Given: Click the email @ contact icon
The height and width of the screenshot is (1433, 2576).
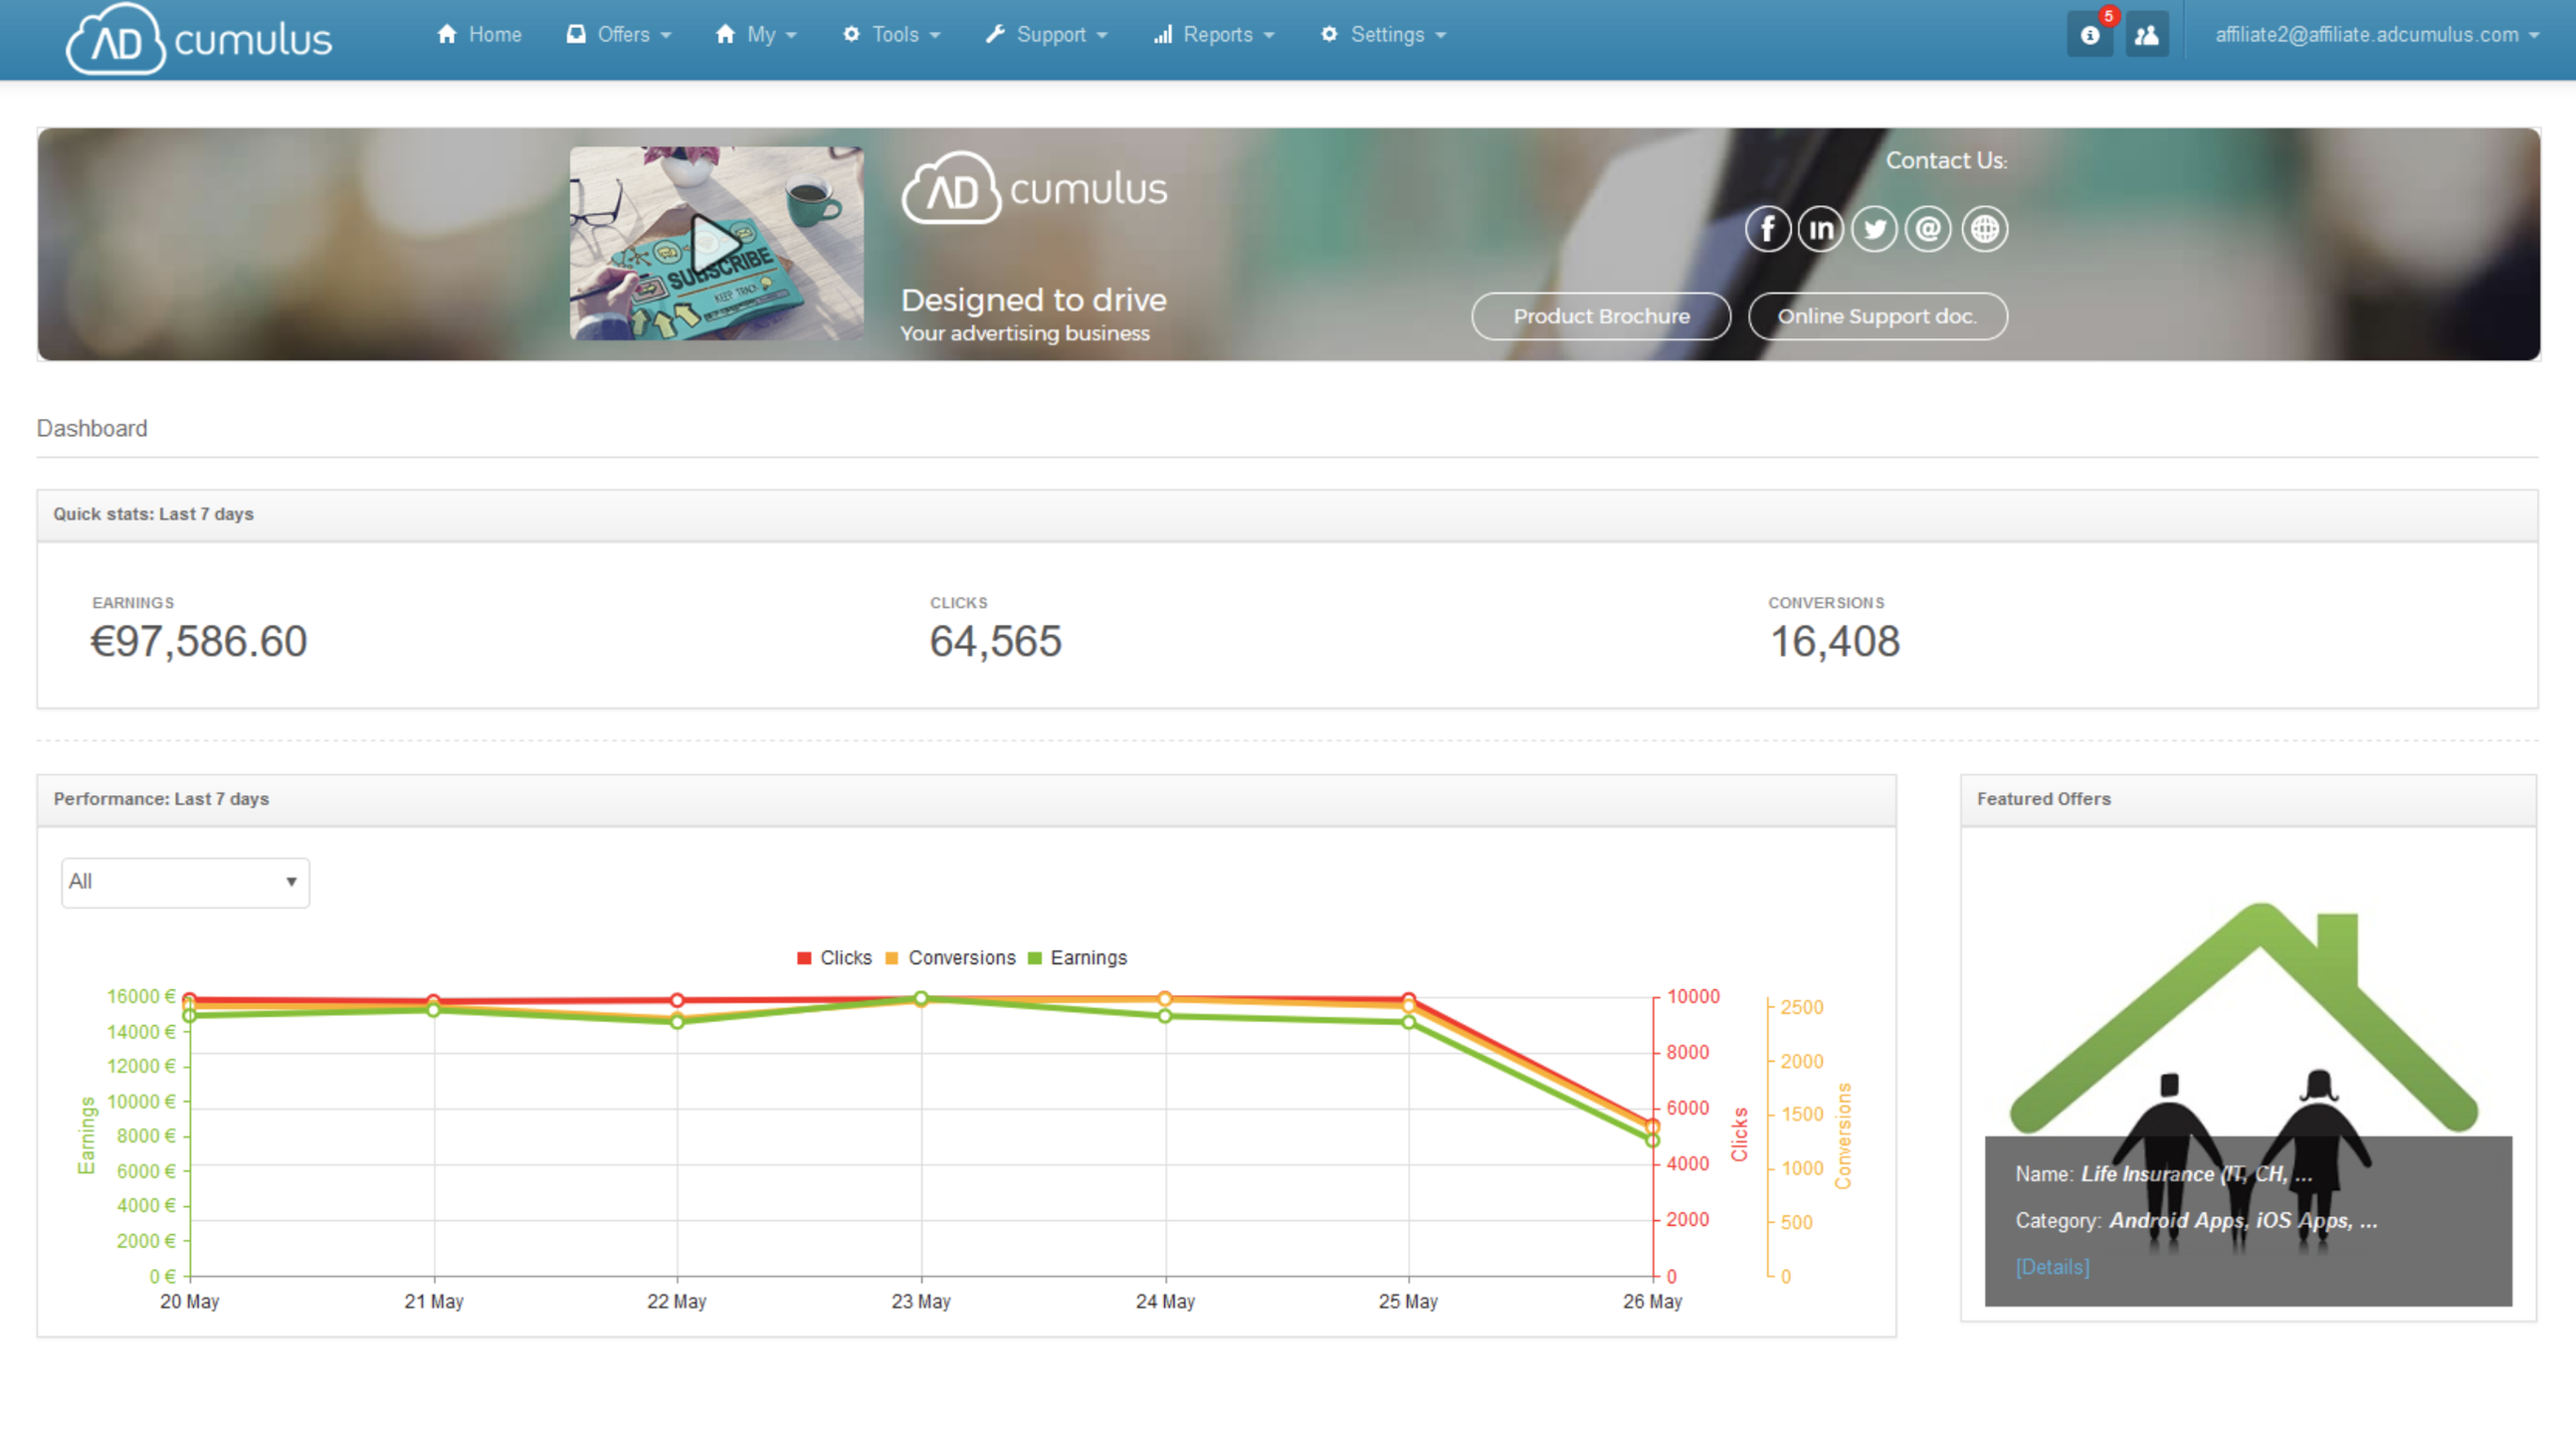Looking at the screenshot, I should pyautogui.click(x=1928, y=229).
